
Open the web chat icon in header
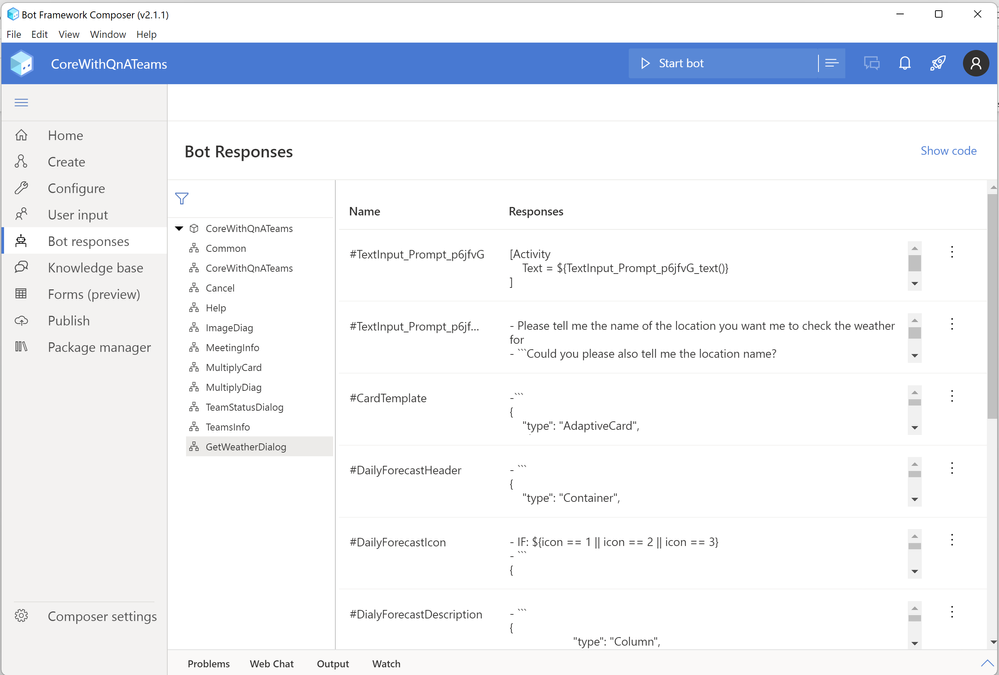[x=872, y=63]
